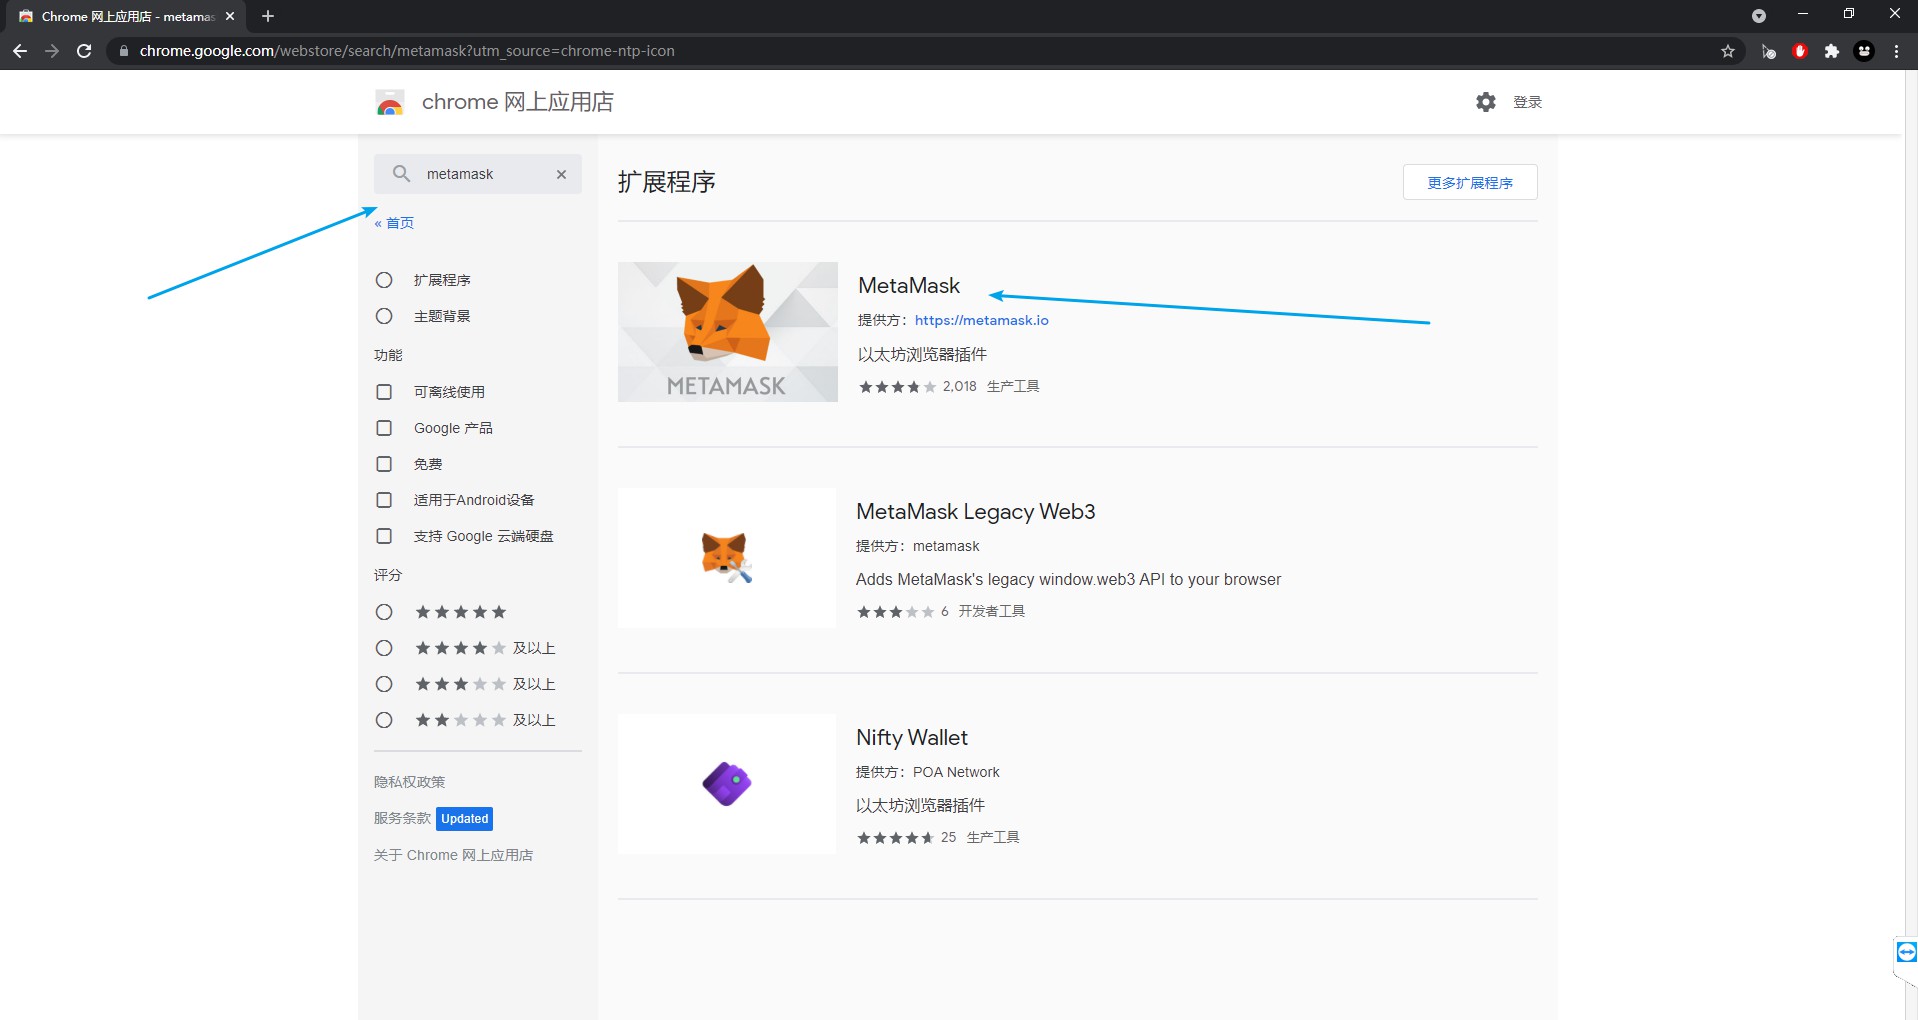Click the browser forward arrow
Viewport: 1918px width, 1020px height.
[x=52, y=51]
